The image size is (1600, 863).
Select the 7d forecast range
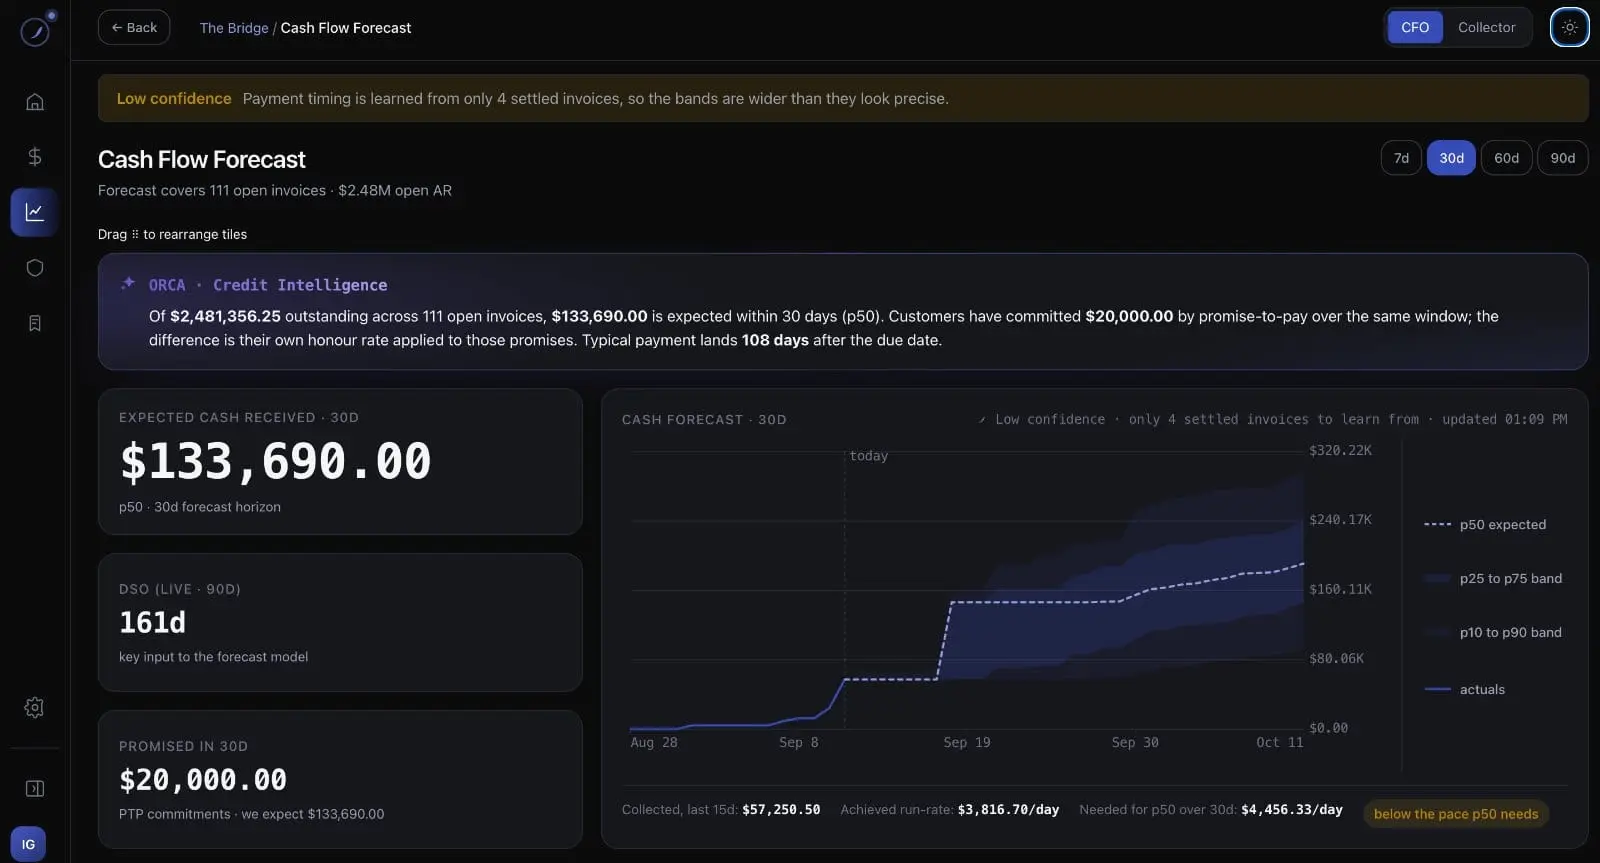pos(1401,158)
